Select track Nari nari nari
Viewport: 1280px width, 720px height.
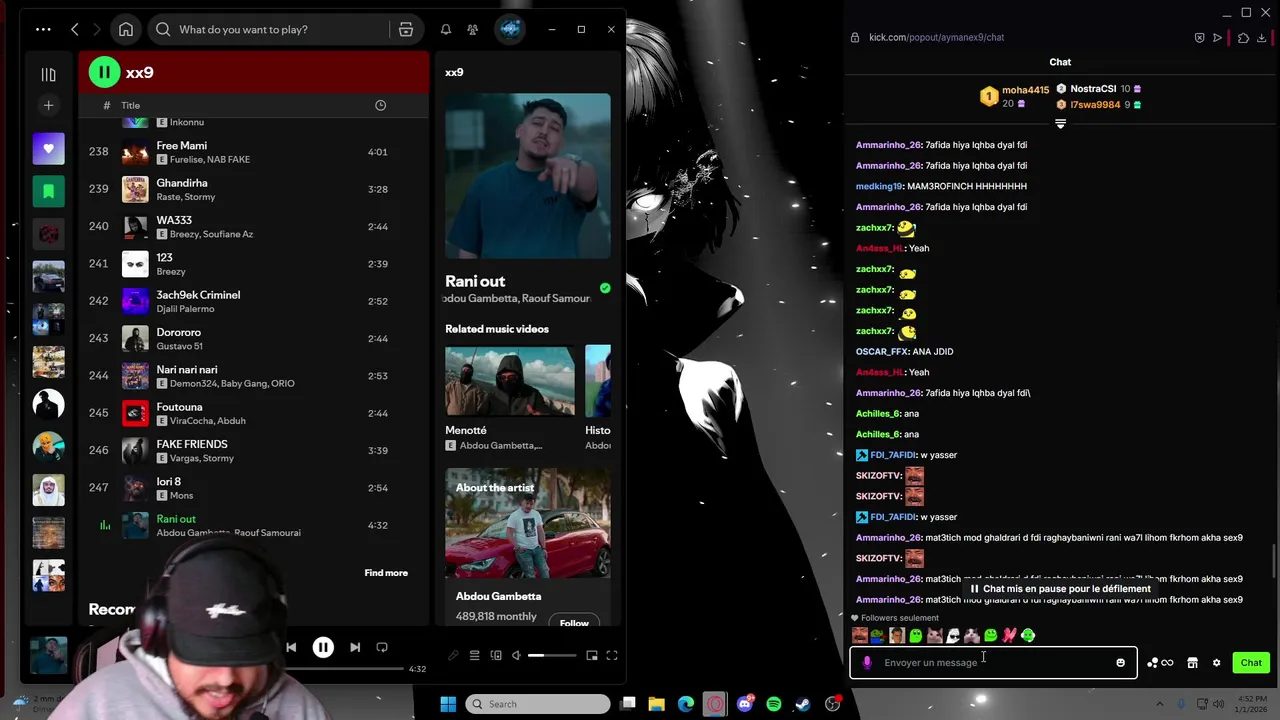[254, 376]
